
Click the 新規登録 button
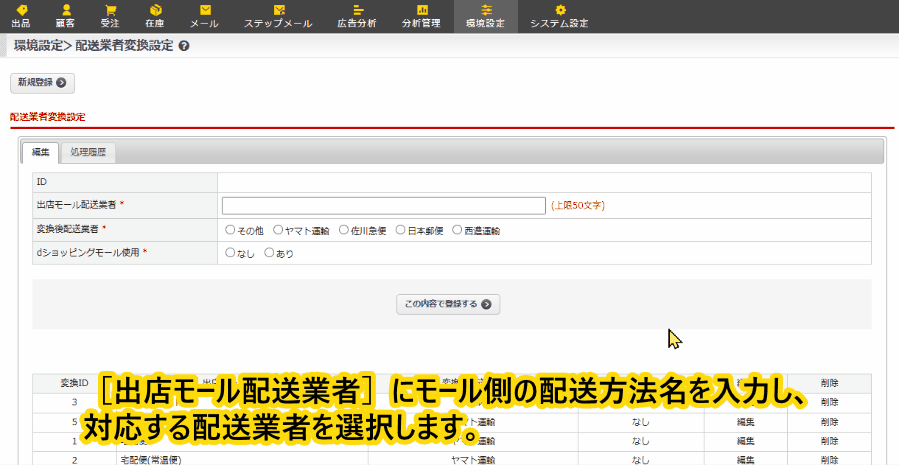(42, 83)
